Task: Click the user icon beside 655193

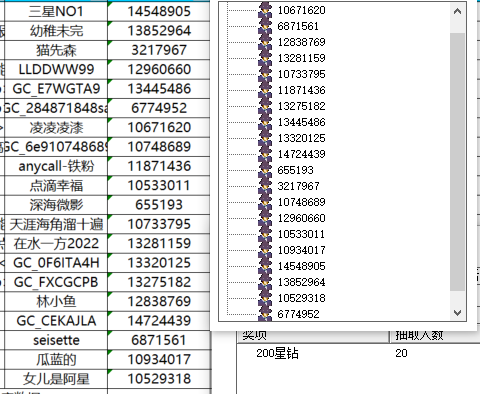Action: click(265, 170)
